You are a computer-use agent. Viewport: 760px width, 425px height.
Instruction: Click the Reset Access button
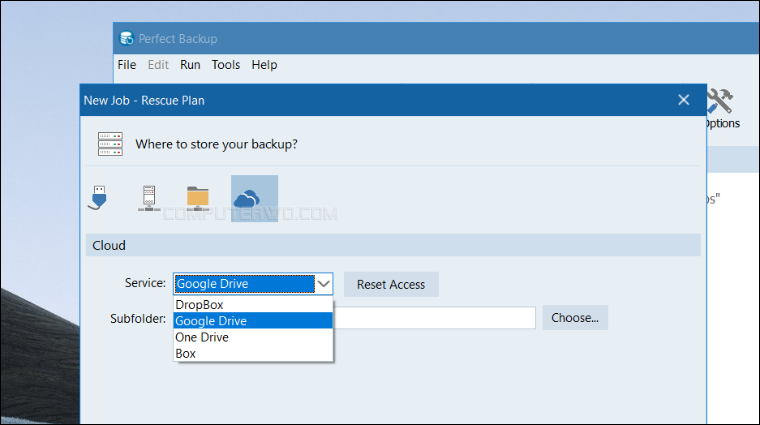point(391,284)
